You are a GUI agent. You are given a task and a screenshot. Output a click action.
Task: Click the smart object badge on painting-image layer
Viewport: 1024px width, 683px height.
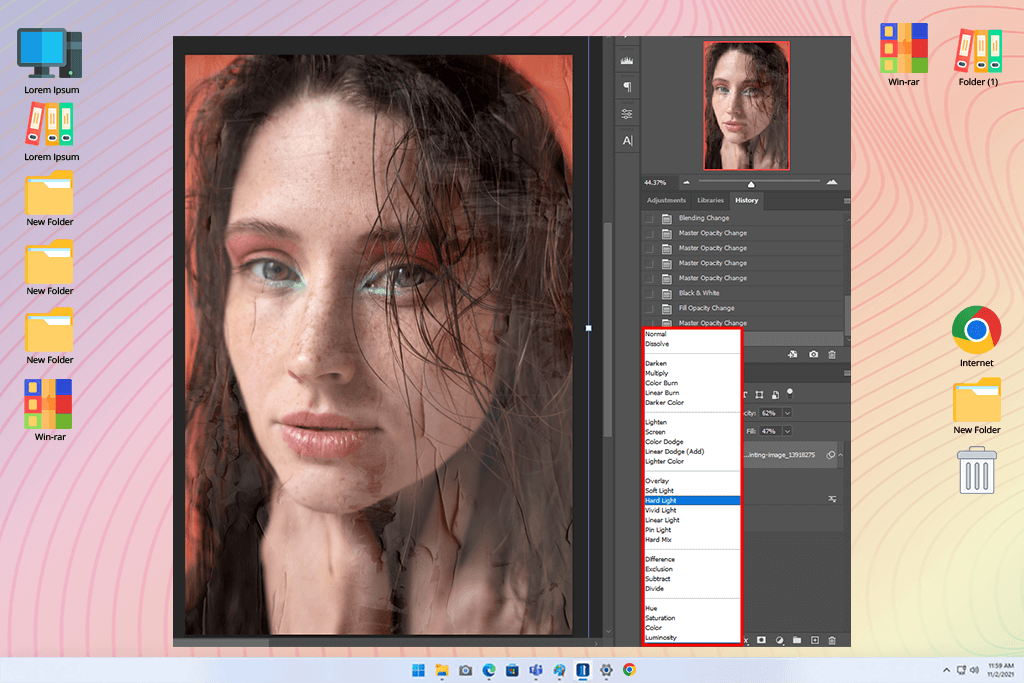click(x=831, y=455)
